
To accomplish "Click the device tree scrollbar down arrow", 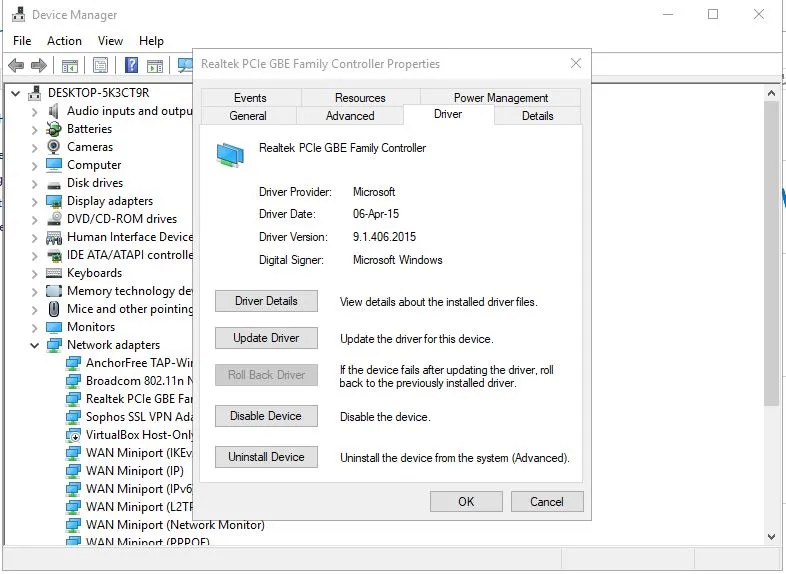I will tap(771, 536).
